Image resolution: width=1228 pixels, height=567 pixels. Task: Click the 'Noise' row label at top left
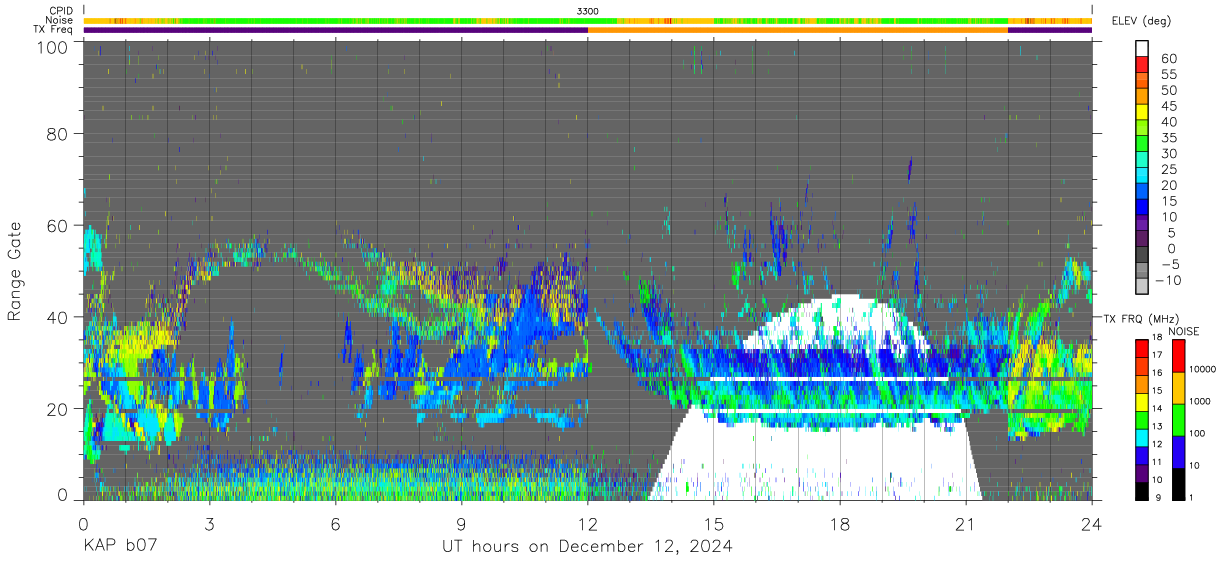(60, 20)
